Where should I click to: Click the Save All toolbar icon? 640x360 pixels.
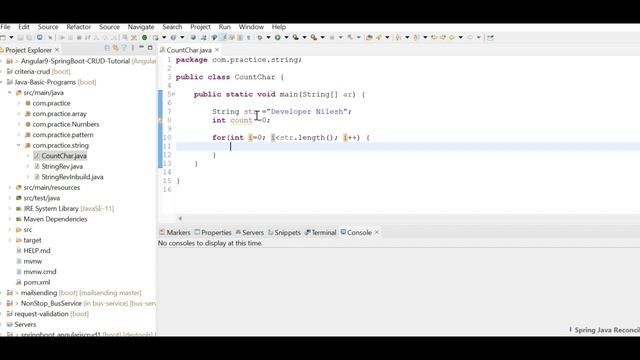coord(29,38)
